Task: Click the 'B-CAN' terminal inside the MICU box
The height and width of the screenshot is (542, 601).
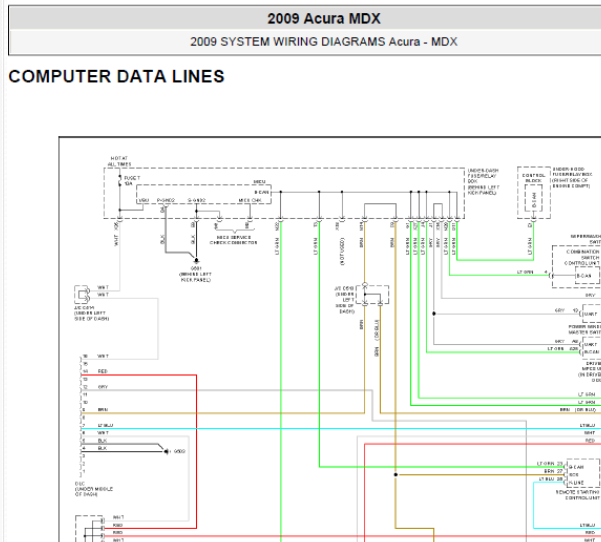Action: click(x=262, y=192)
